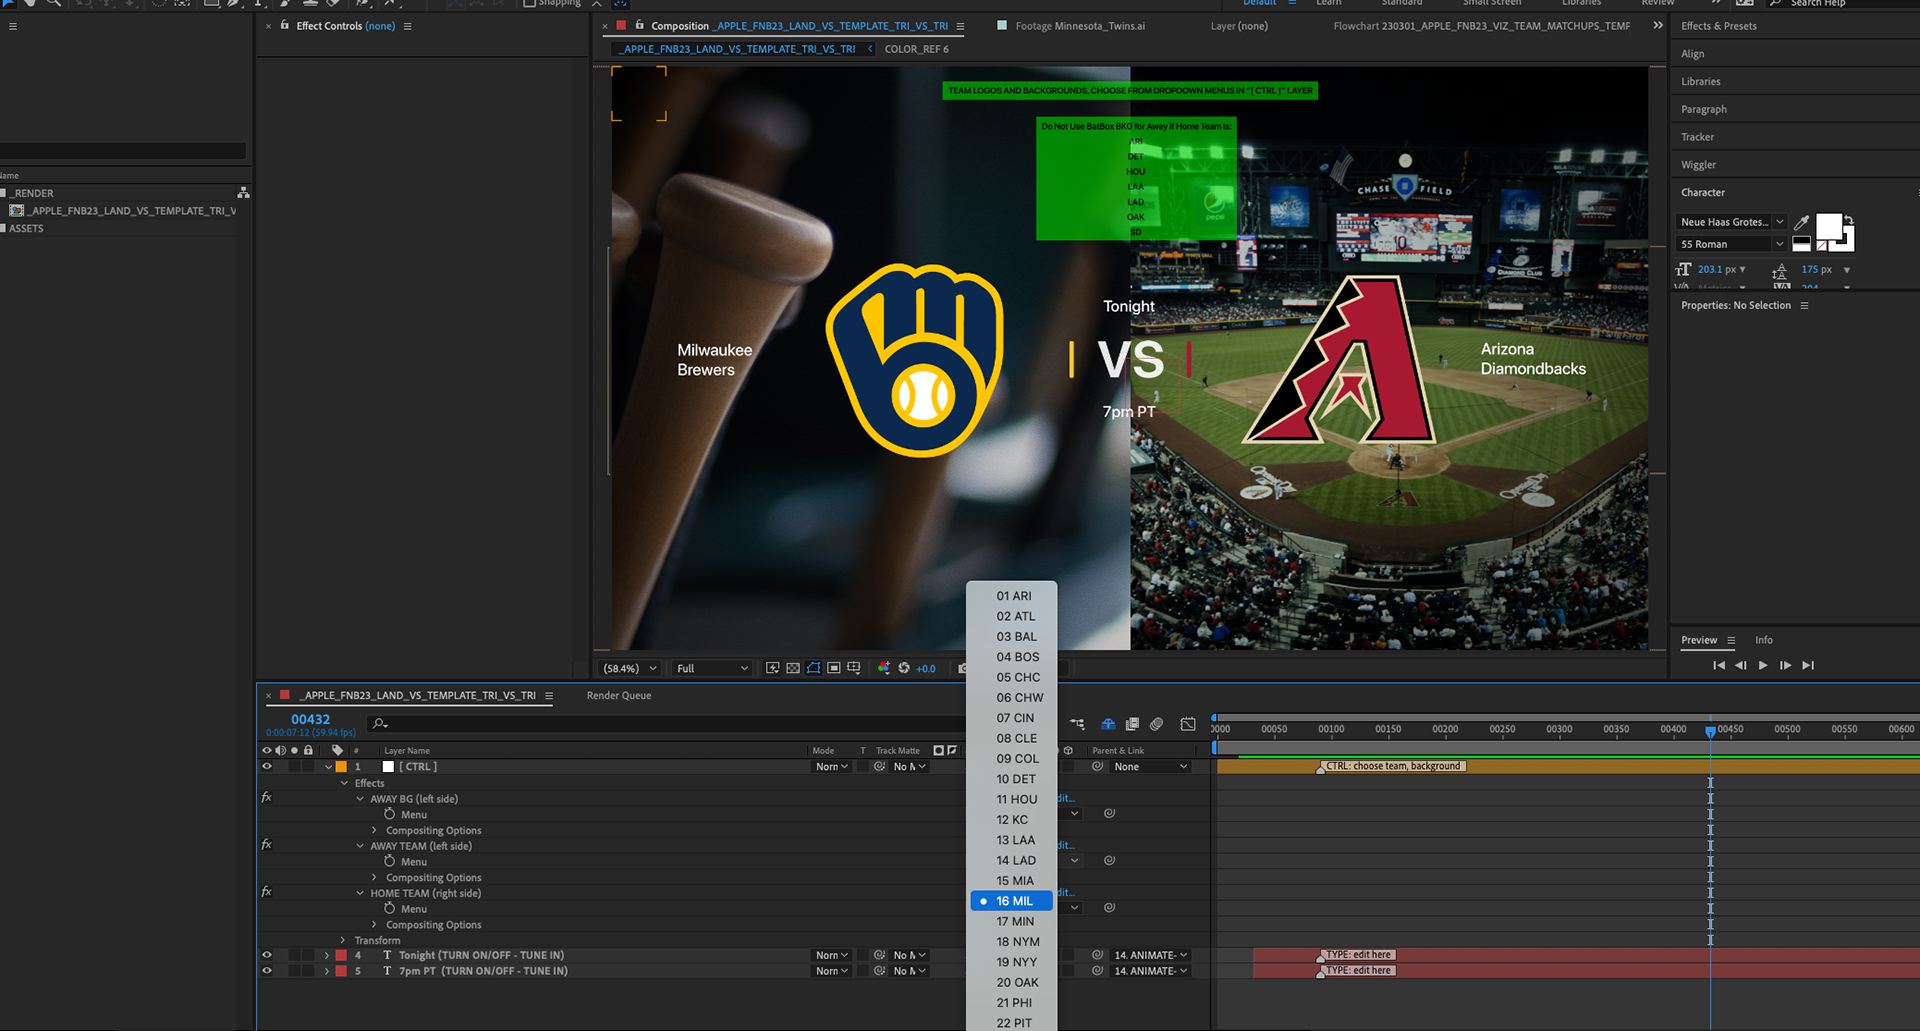Show more viewer tabs double-arrow
This screenshot has width=1920, height=1031.
pos(1657,26)
